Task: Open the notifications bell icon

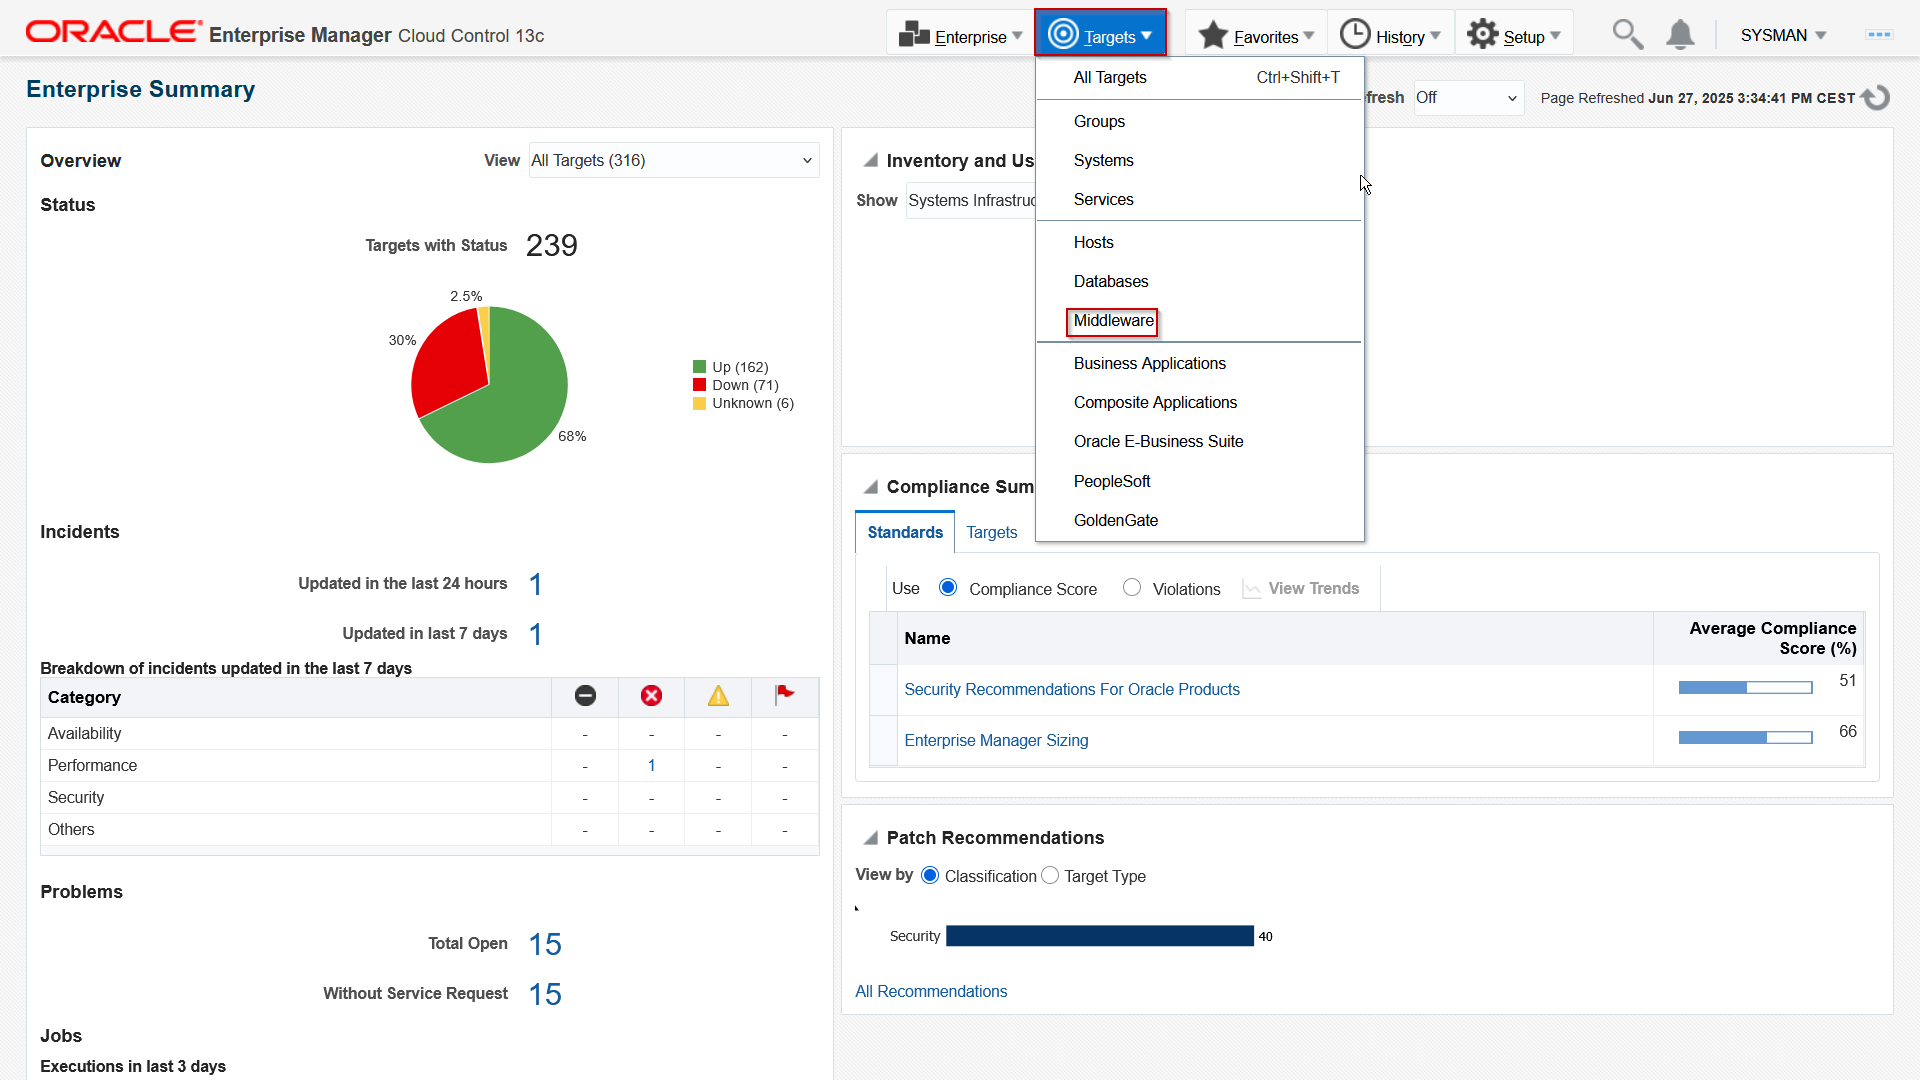Action: pos(1680,35)
